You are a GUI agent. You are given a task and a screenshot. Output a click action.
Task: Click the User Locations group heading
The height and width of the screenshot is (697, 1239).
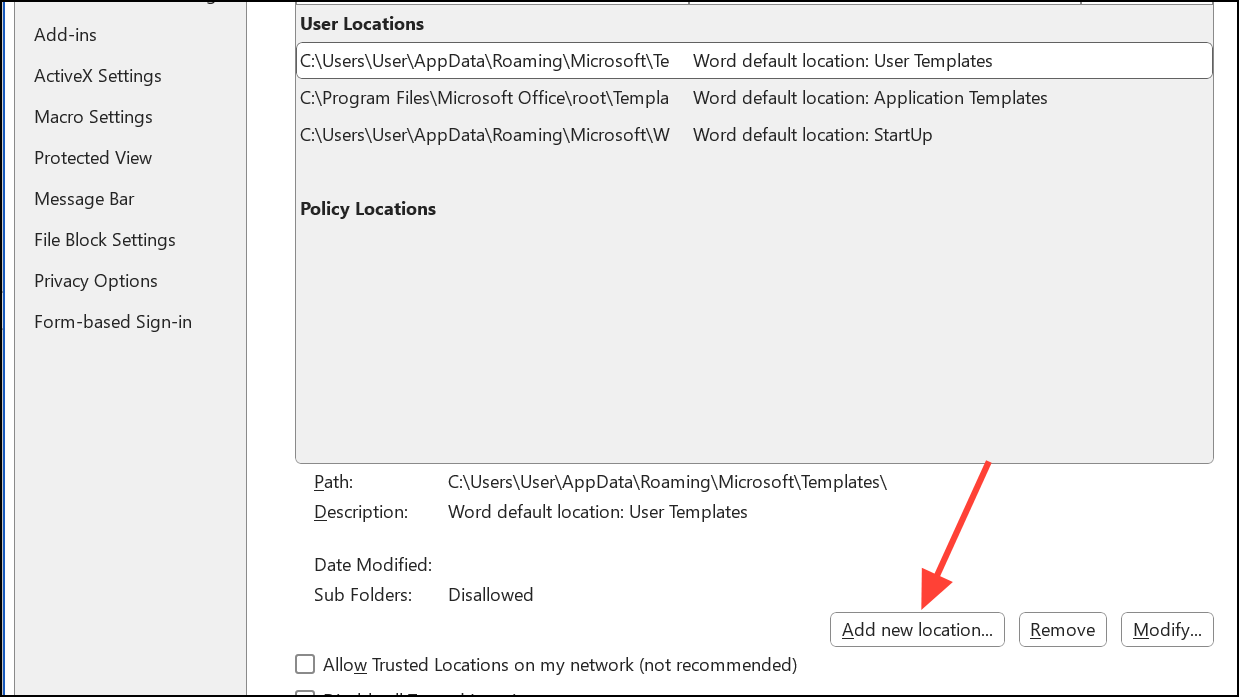click(362, 24)
